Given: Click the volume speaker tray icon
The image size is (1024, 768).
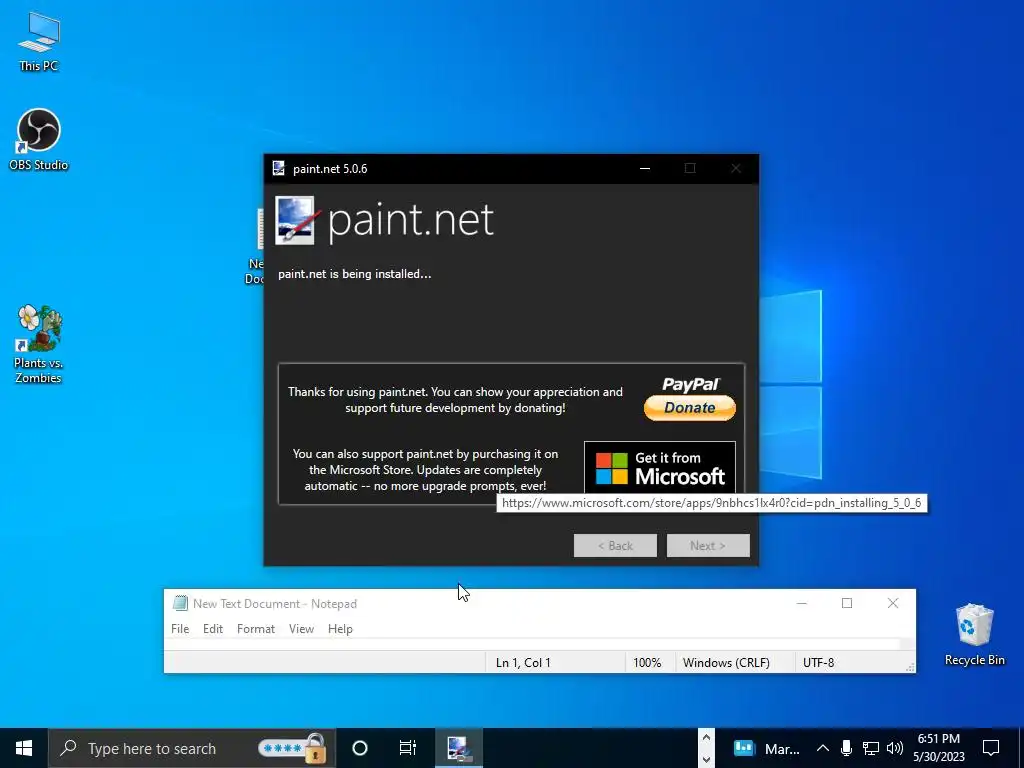Looking at the screenshot, I should [895, 748].
